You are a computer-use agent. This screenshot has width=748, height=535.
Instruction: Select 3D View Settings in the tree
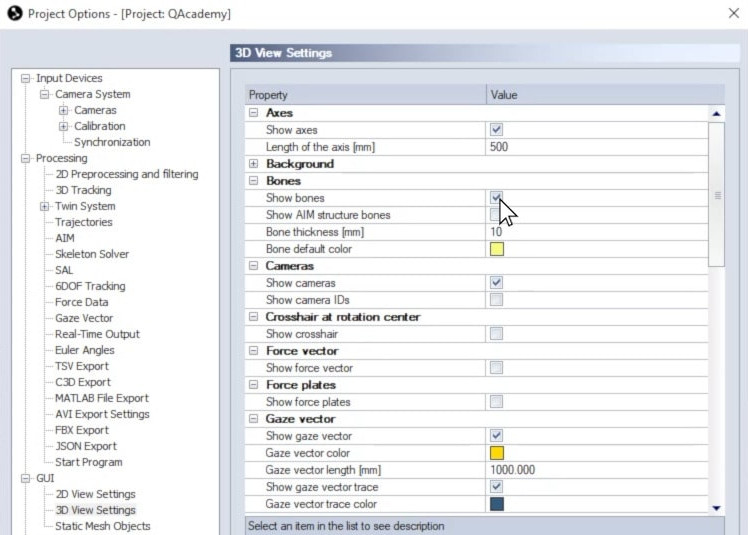pyautogui.click(x=95, y=510)
